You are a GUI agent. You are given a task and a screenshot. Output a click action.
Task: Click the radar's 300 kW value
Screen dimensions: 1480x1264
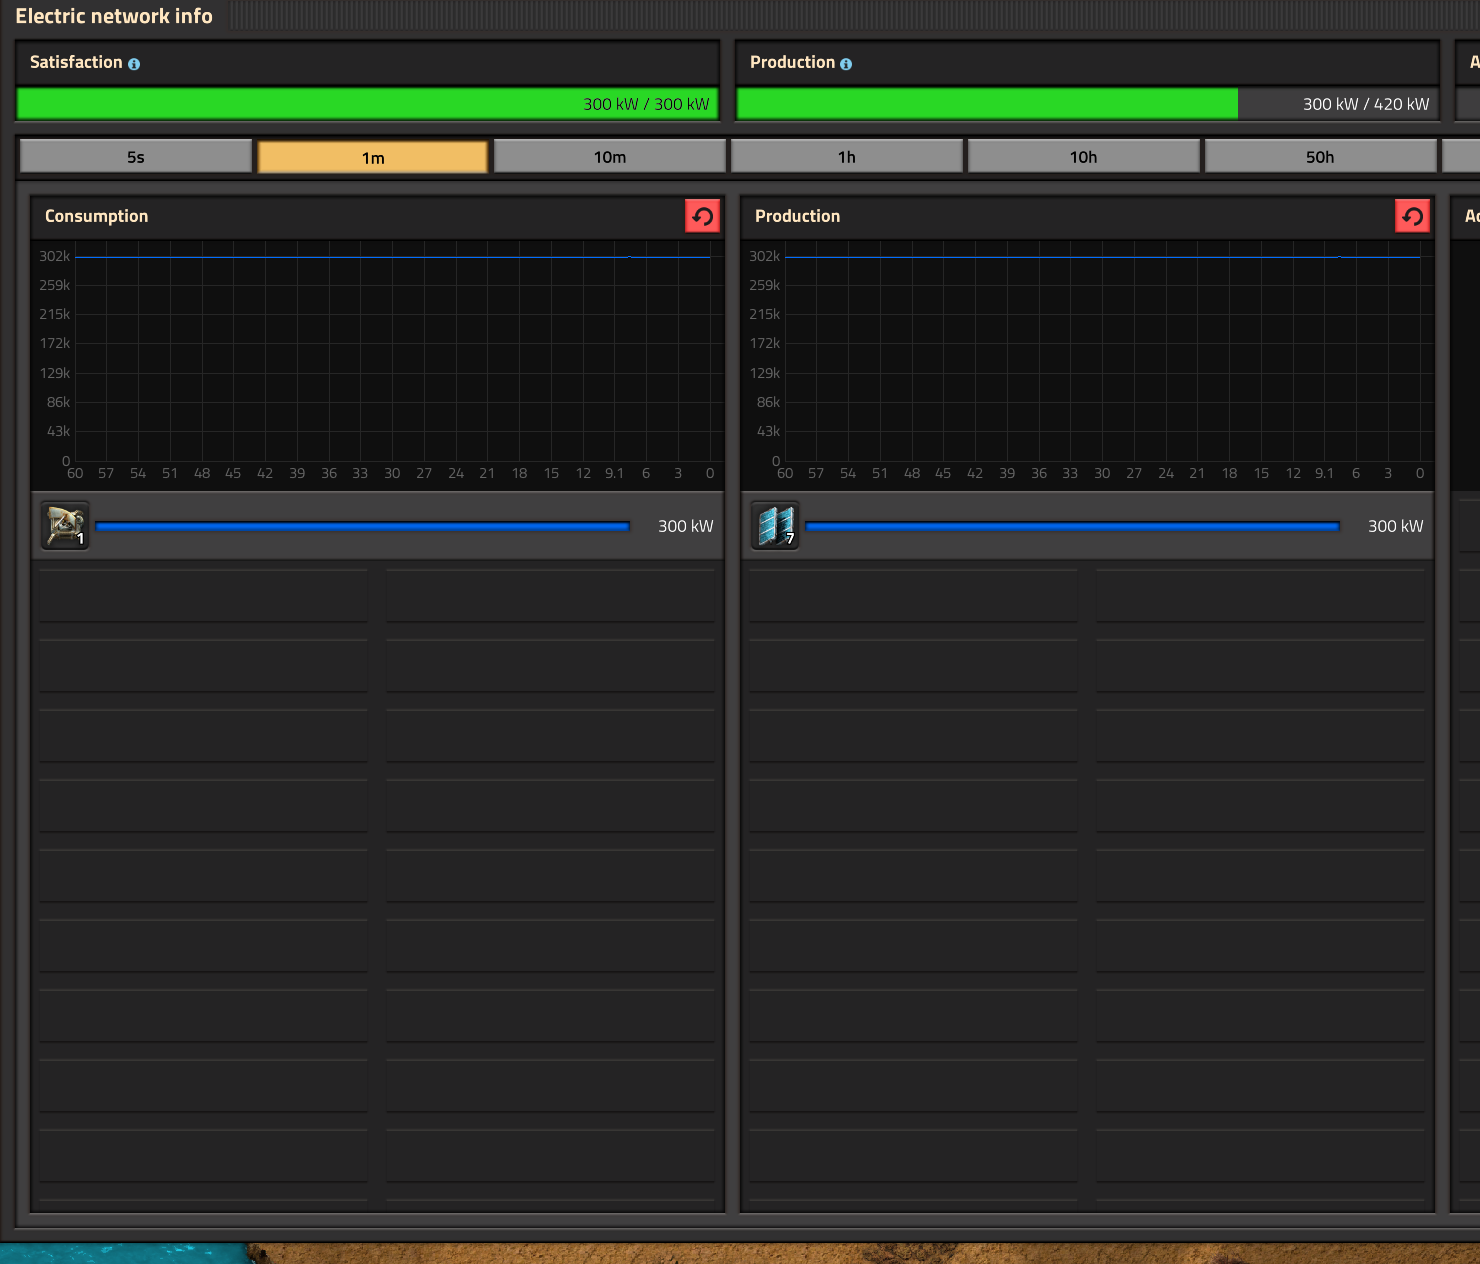click(x=685, y=526)
